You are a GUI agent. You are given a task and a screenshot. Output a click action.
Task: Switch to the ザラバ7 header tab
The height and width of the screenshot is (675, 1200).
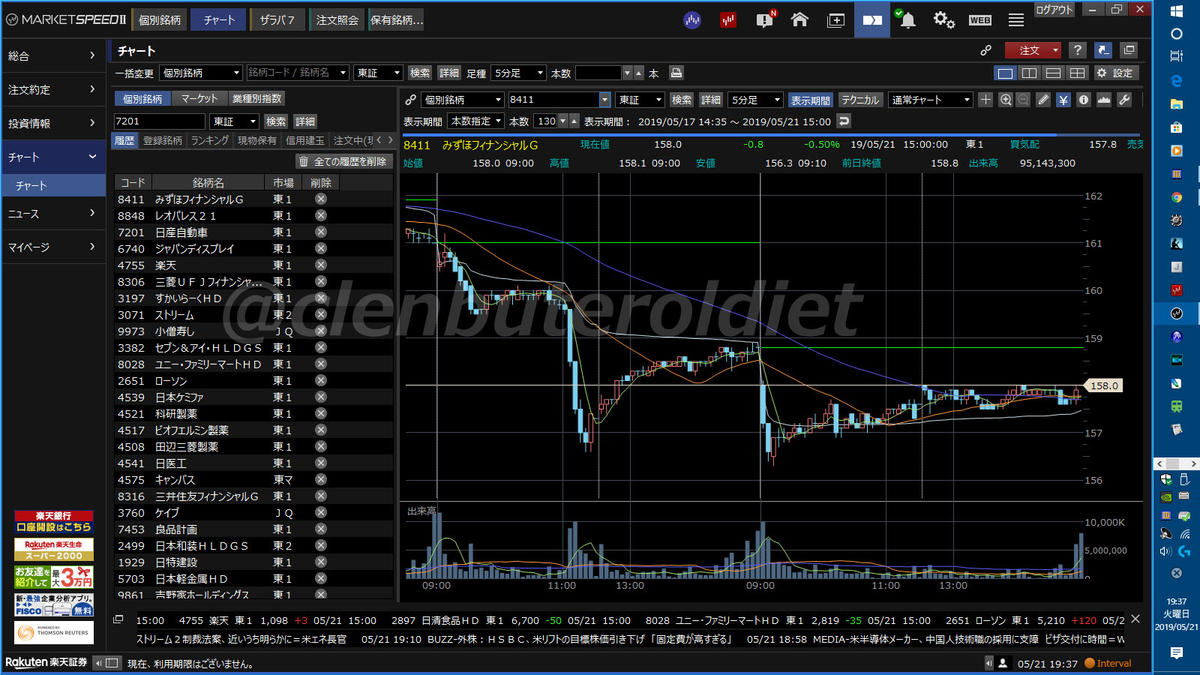coord(277,19)
